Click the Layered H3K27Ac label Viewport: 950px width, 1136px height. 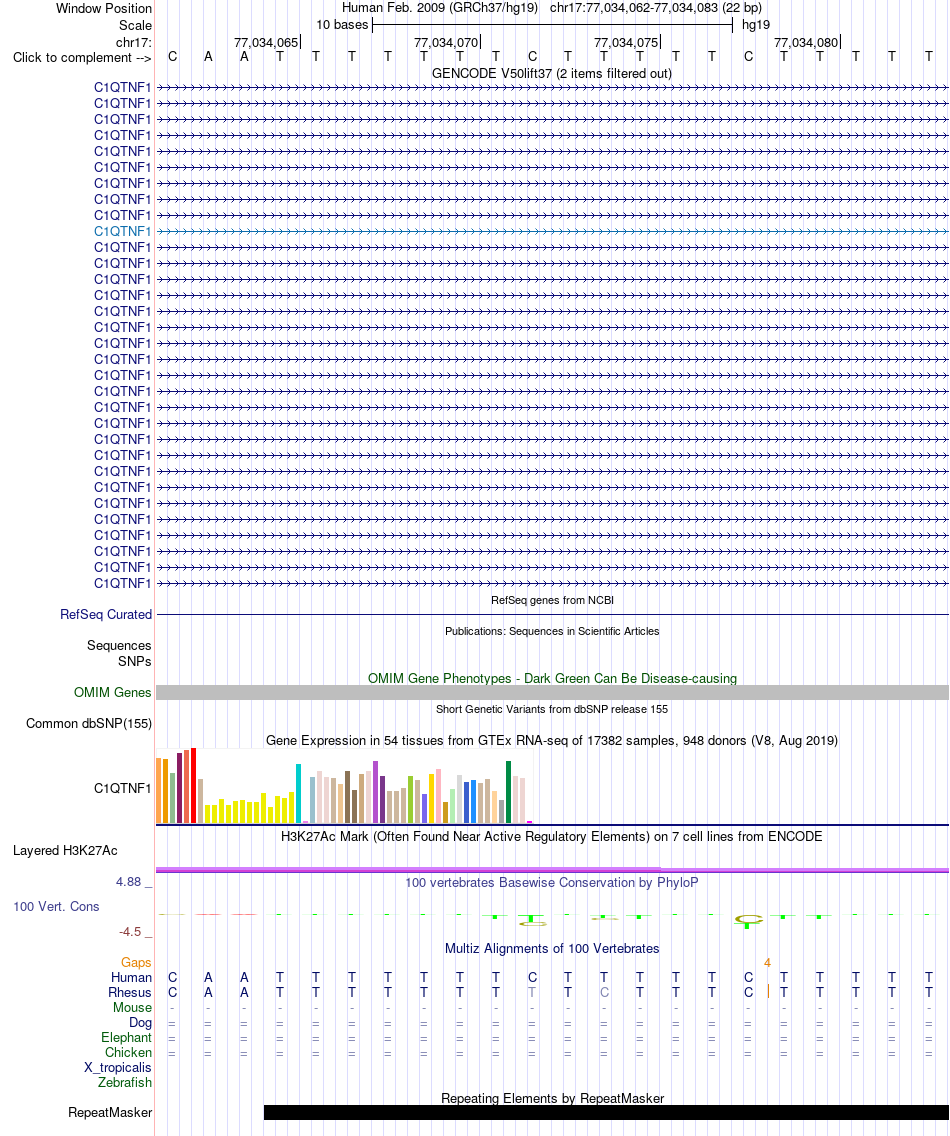[65, 851]
